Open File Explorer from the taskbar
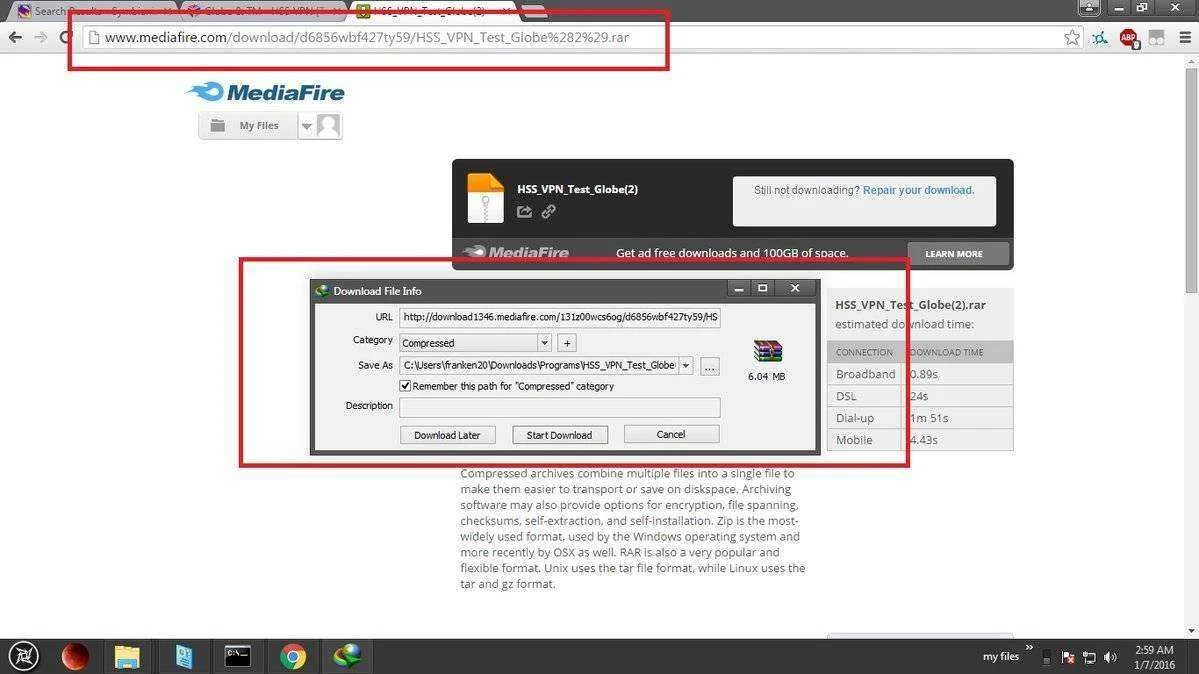1199x674 pixels. [x=127, y=656]
